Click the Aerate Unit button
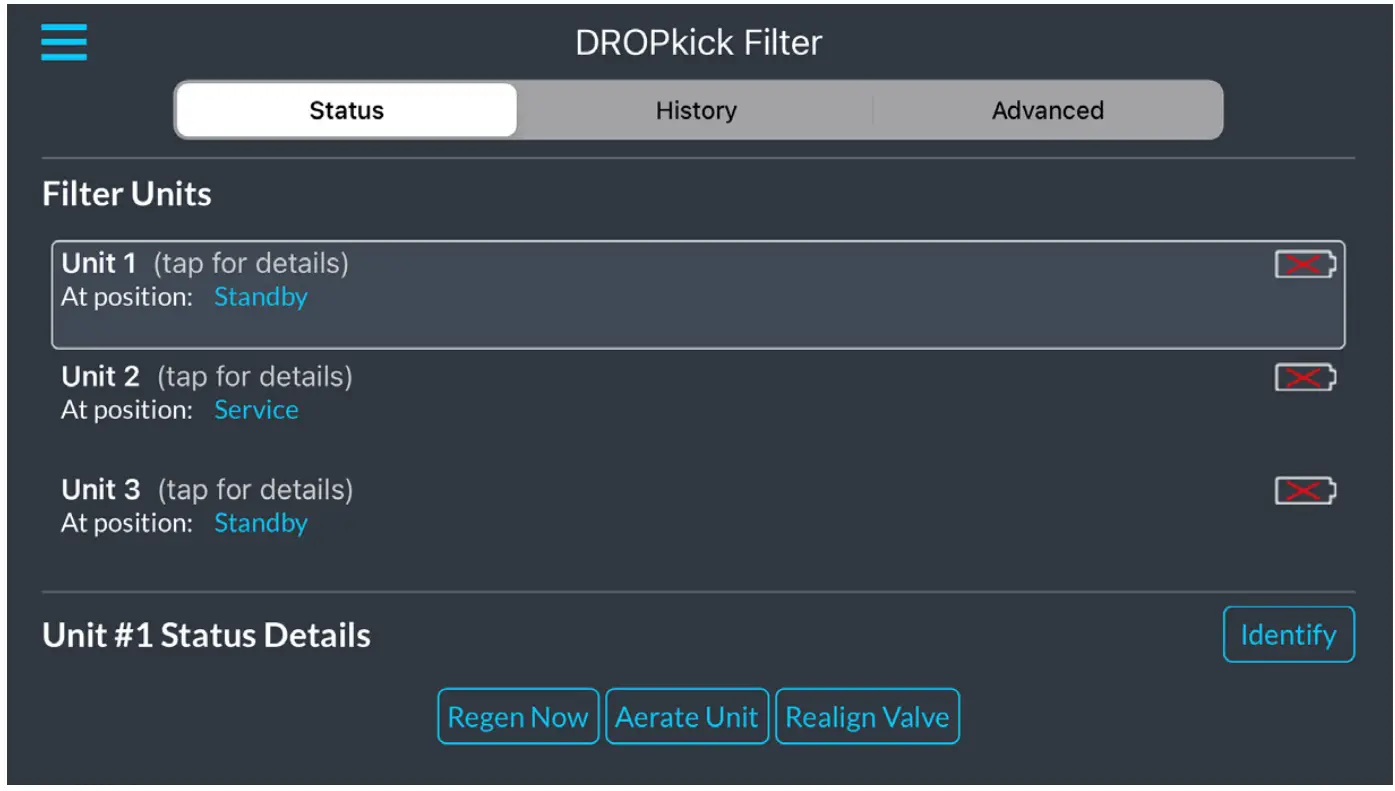The width and height of the screenshot is (1395, 791). (x=687, y=716)
